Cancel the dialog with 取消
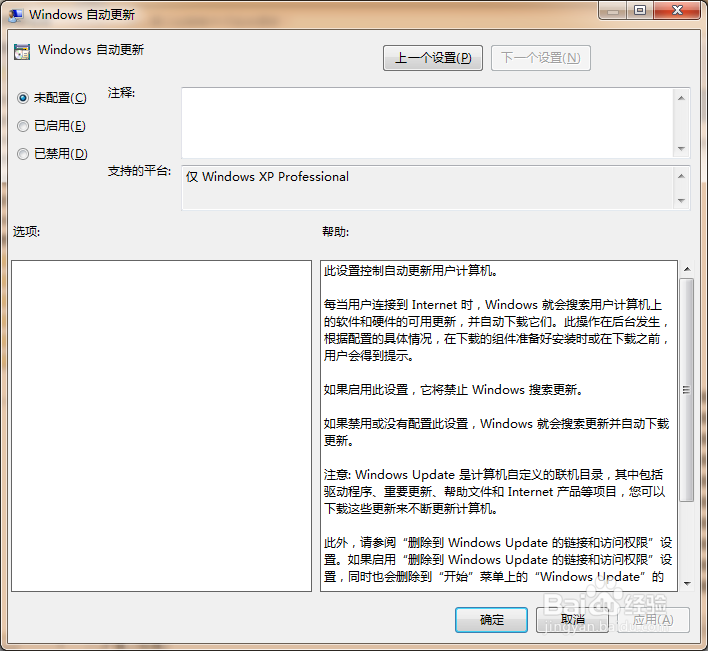This screenshot has width=708, height=651. (x=572, y=620)
